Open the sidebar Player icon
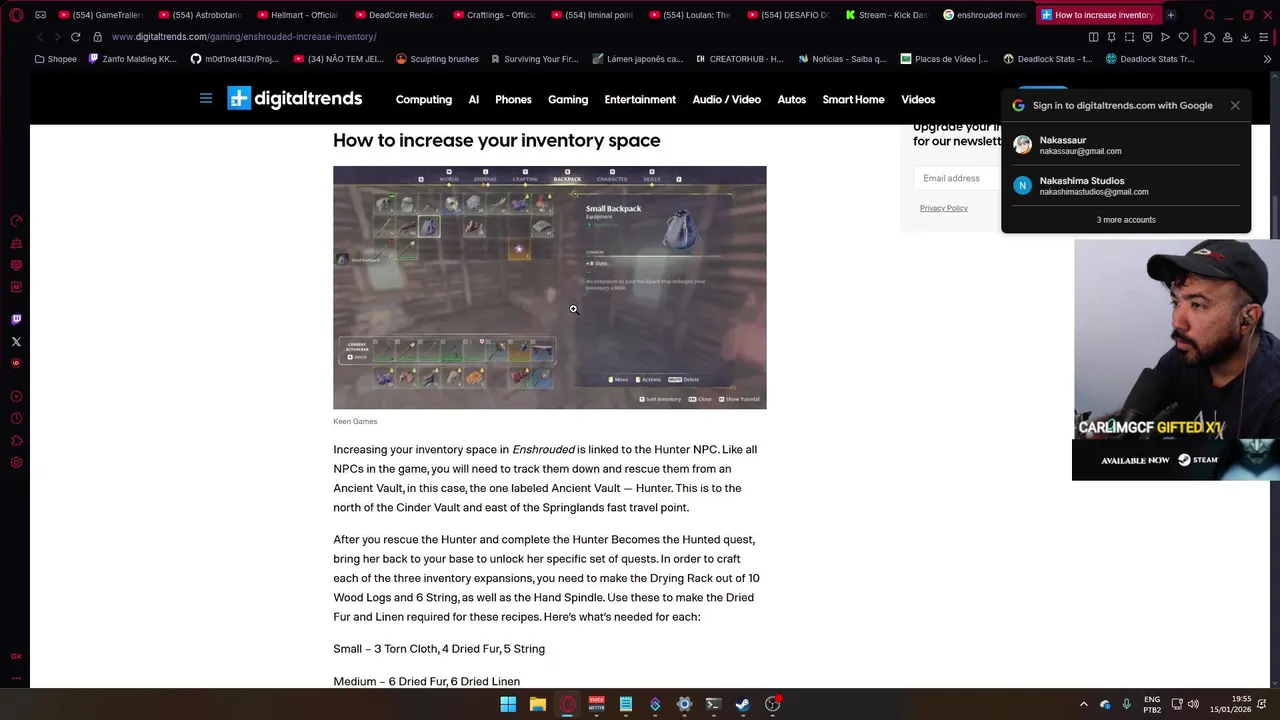 tap(16, 396)
